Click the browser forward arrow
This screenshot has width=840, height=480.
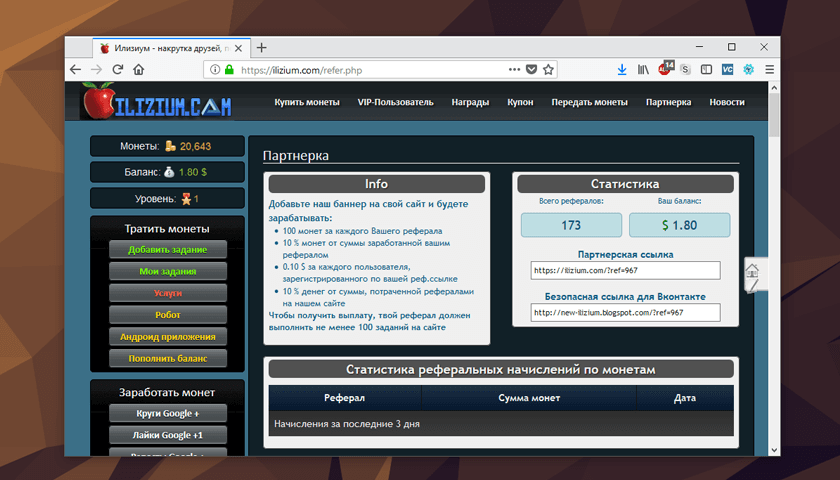click(x=96, y=70)
